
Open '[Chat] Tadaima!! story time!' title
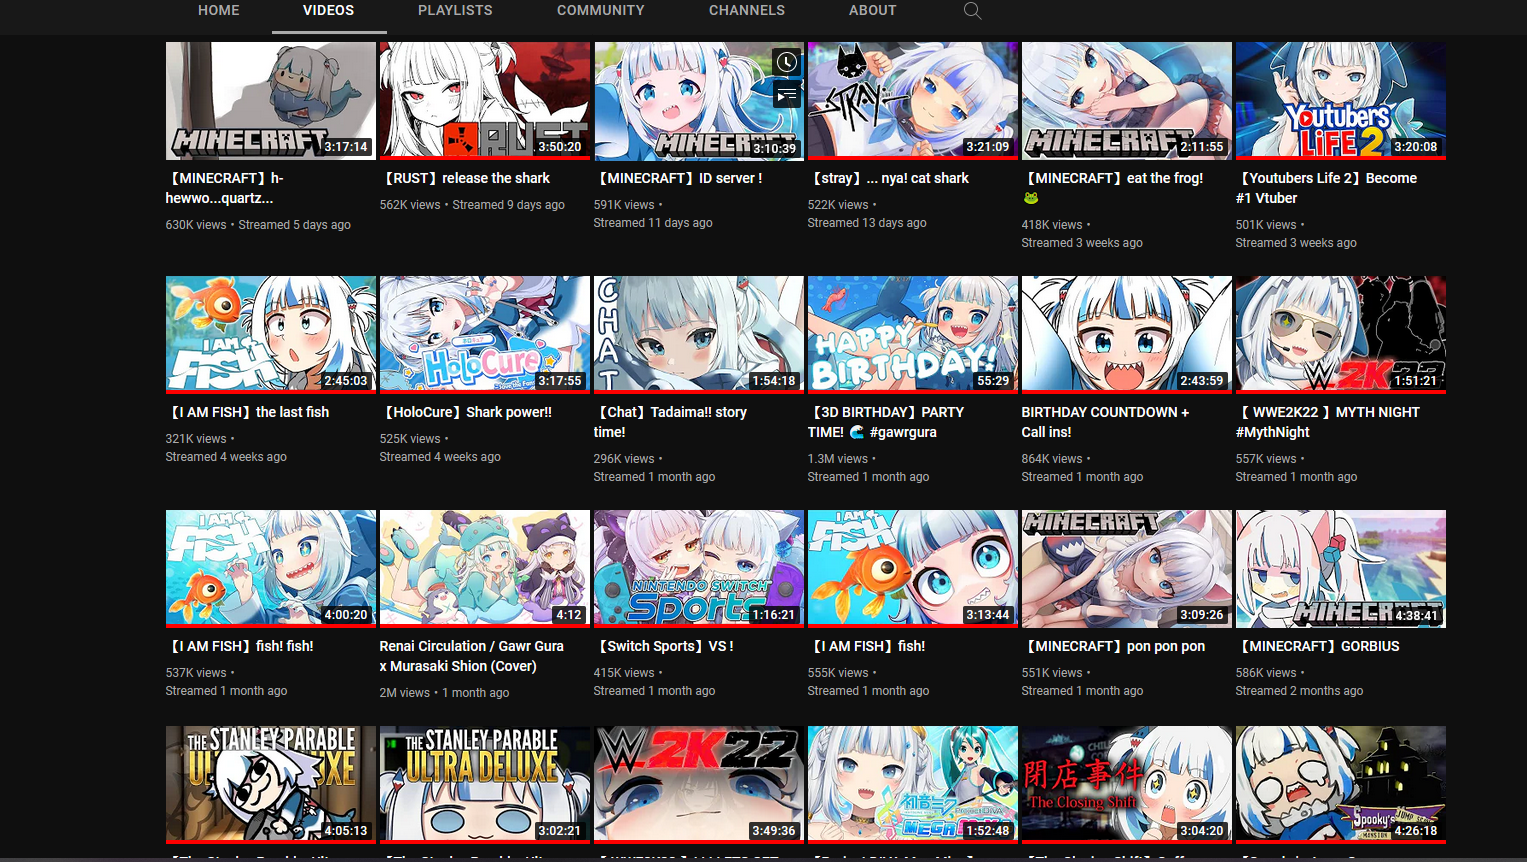(670, 422)
